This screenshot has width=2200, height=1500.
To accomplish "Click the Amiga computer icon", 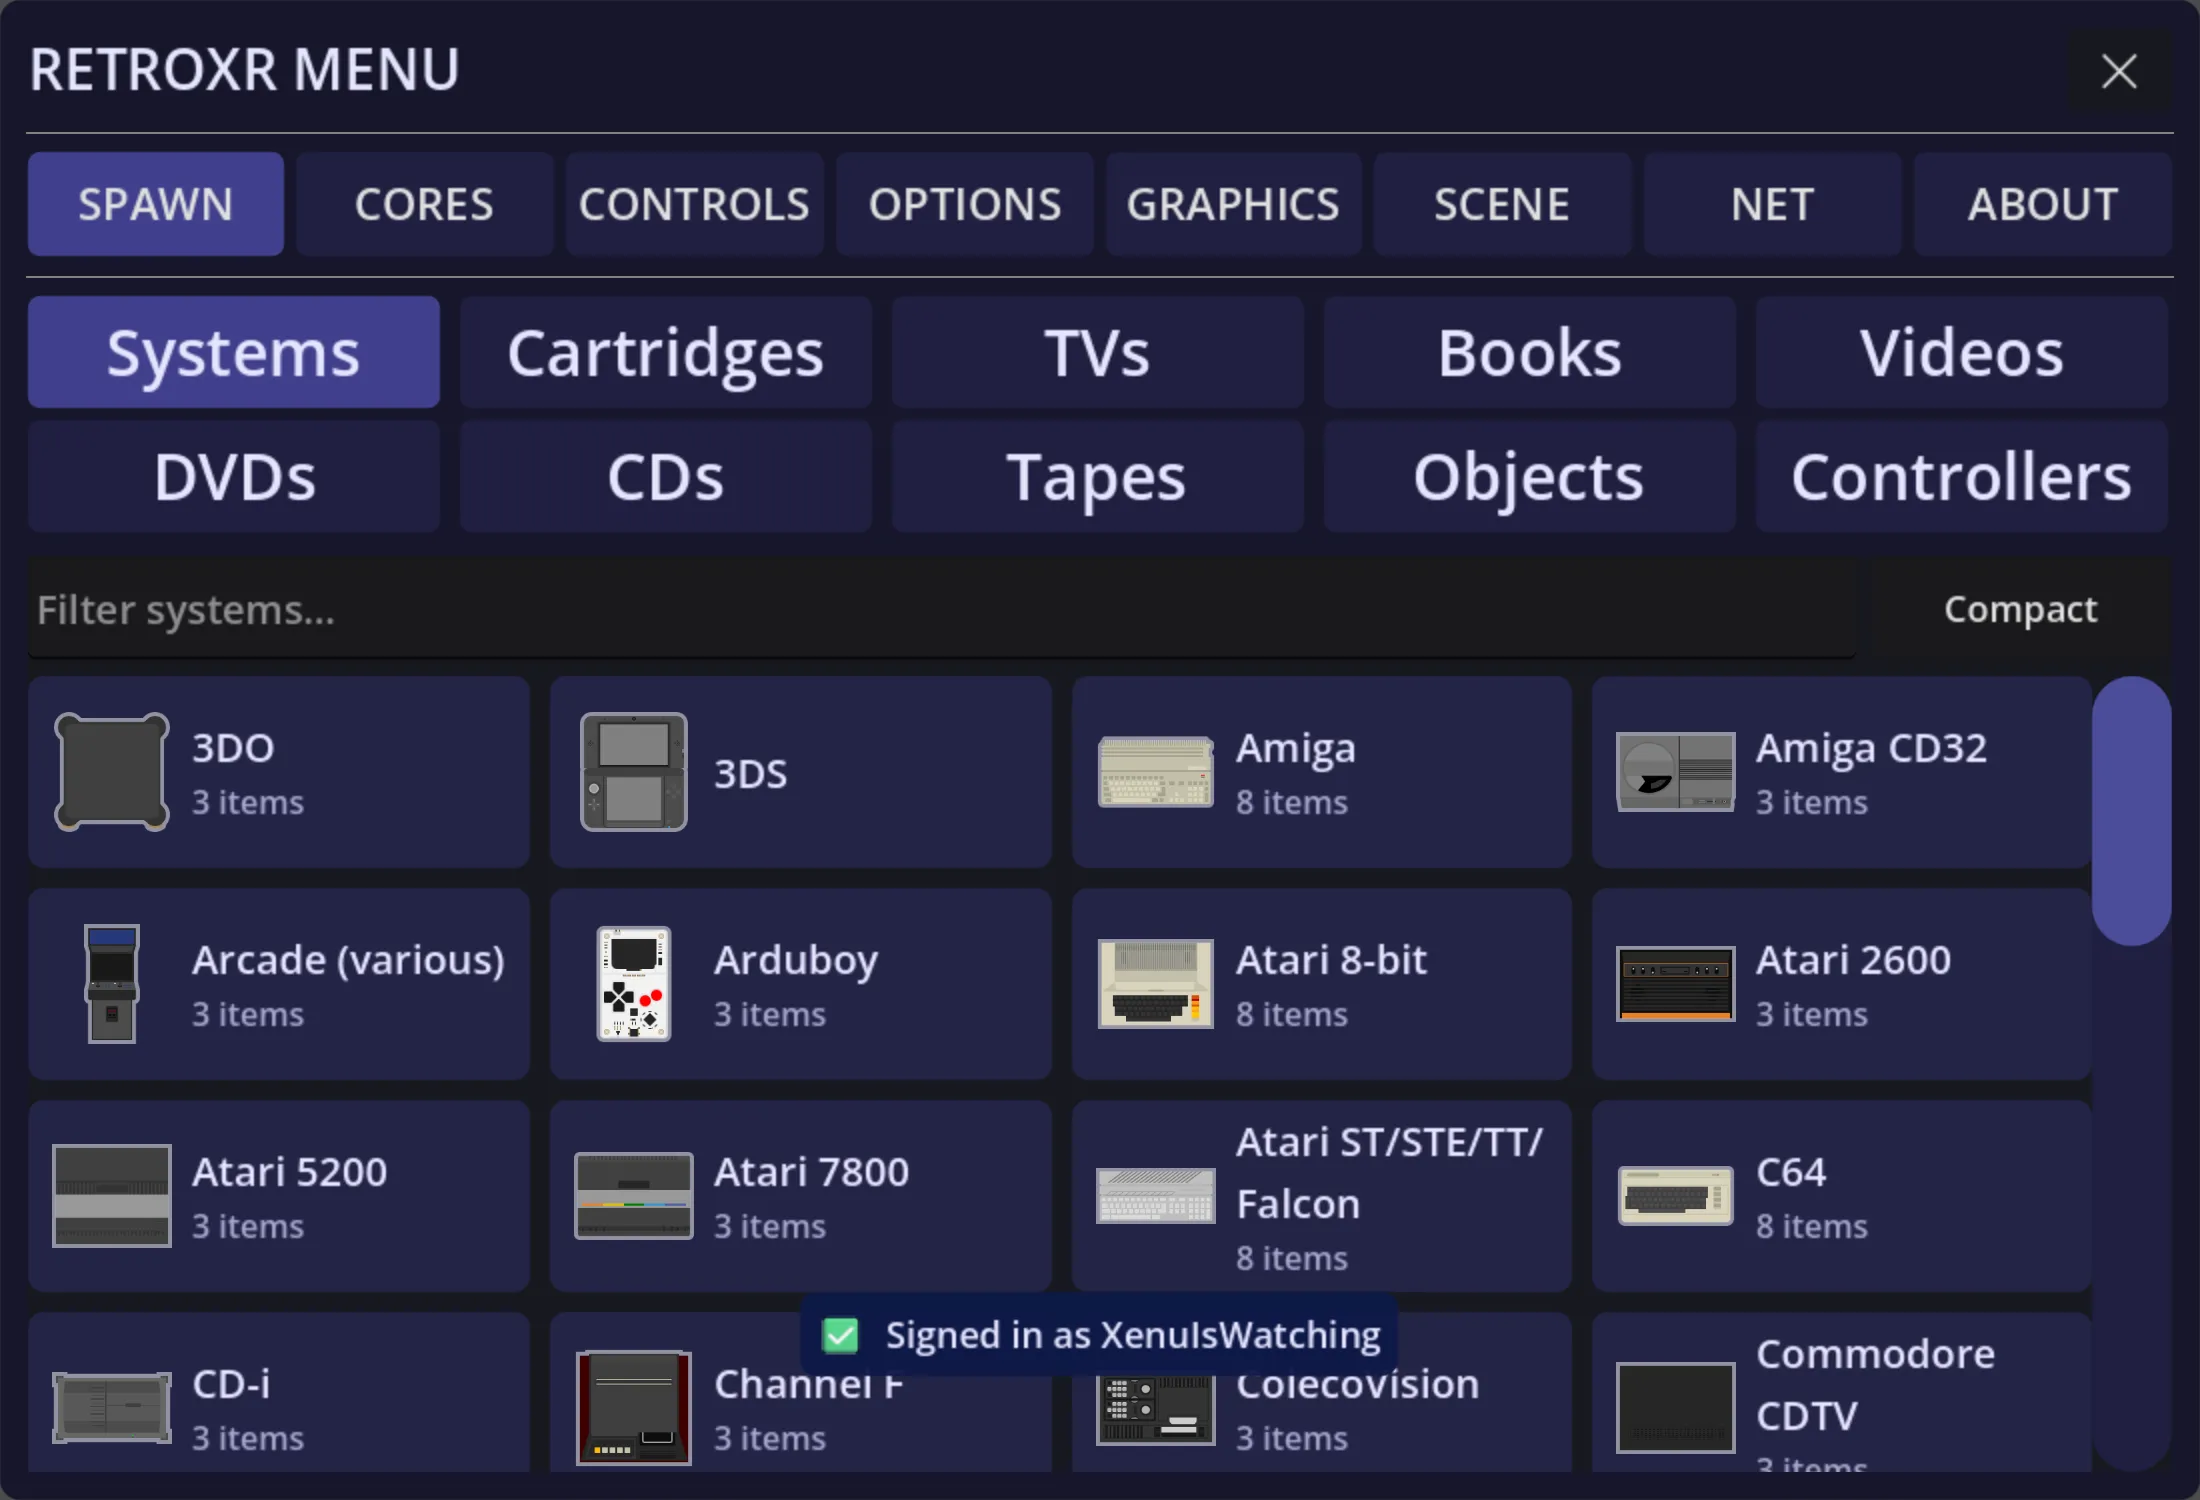I will 1155,772.
